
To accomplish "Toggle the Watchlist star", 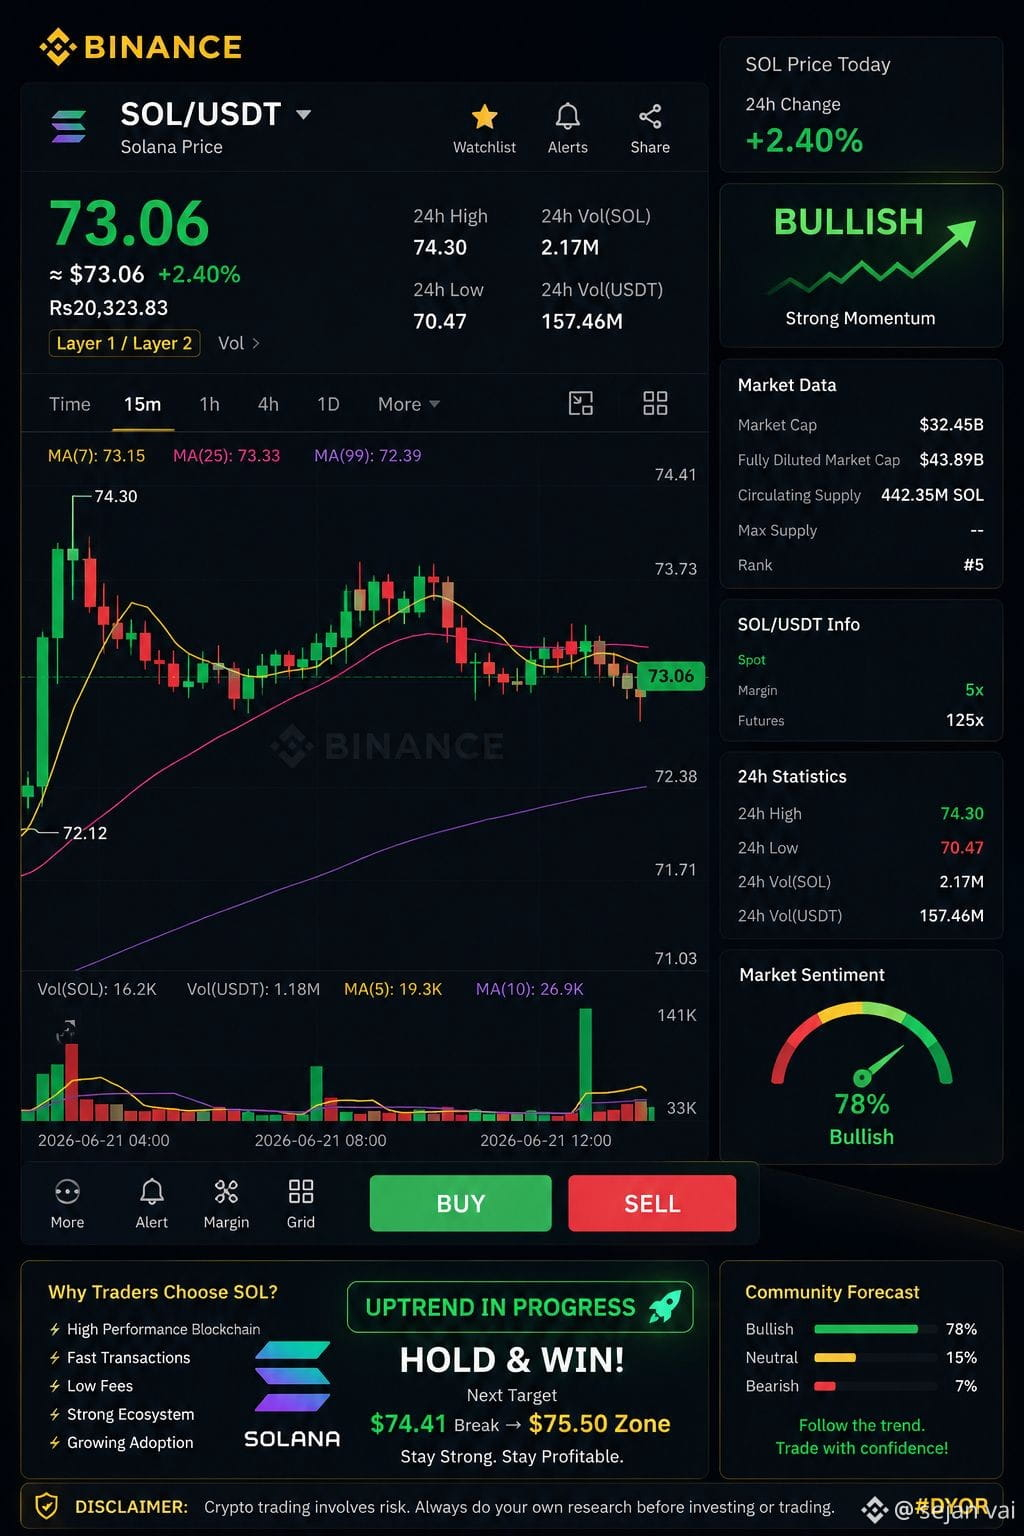I will pyautogui.click(x=484, y=117).
